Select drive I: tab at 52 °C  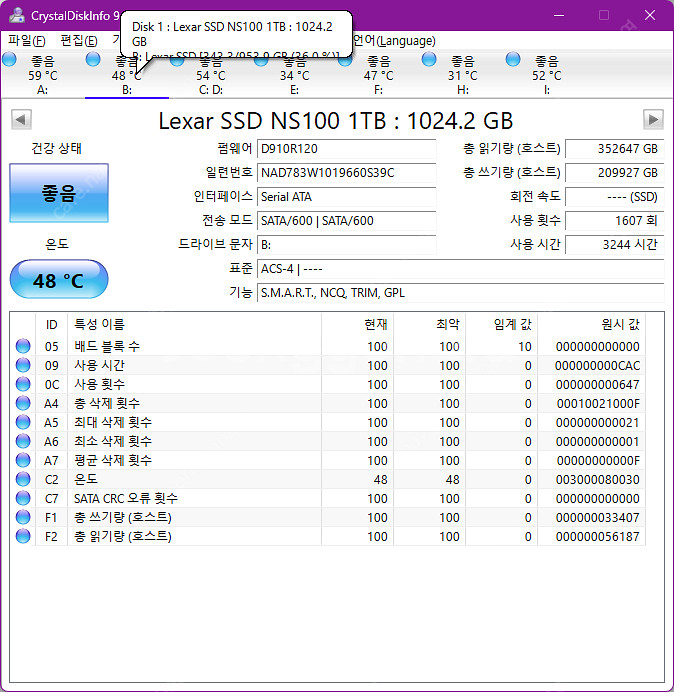point(546,75)
